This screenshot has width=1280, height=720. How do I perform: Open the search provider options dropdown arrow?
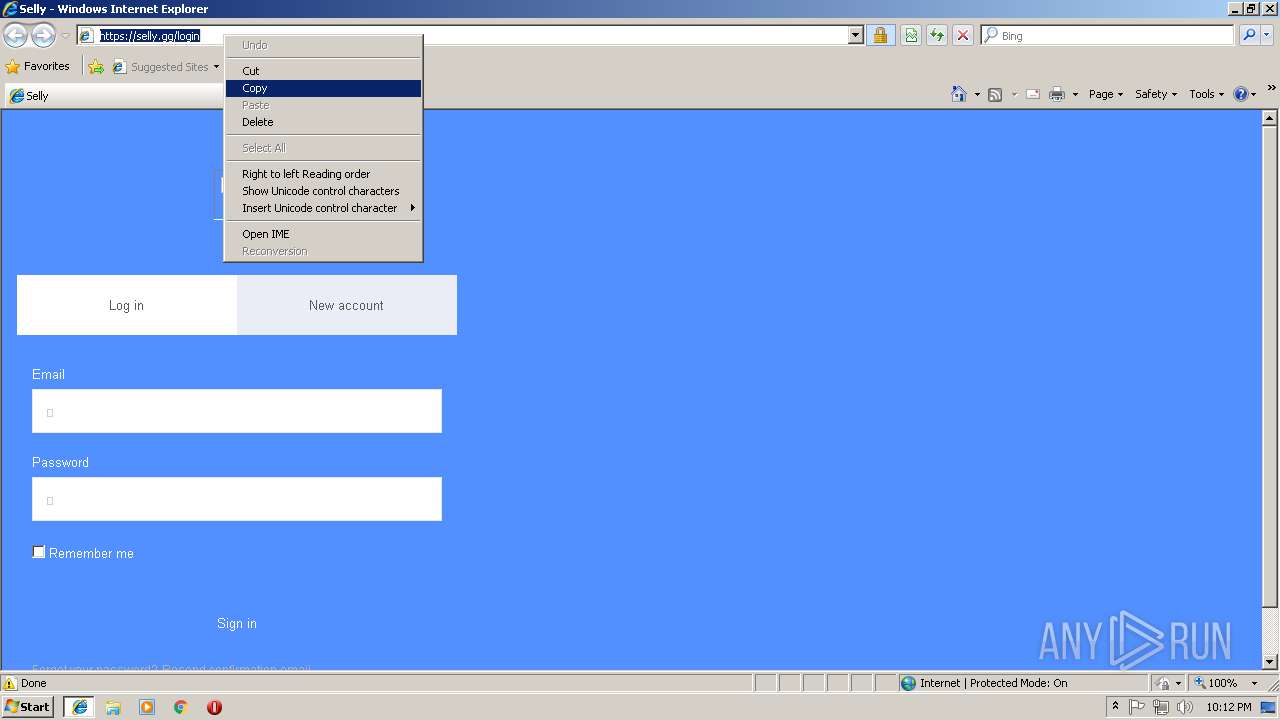pos(1267,36)
